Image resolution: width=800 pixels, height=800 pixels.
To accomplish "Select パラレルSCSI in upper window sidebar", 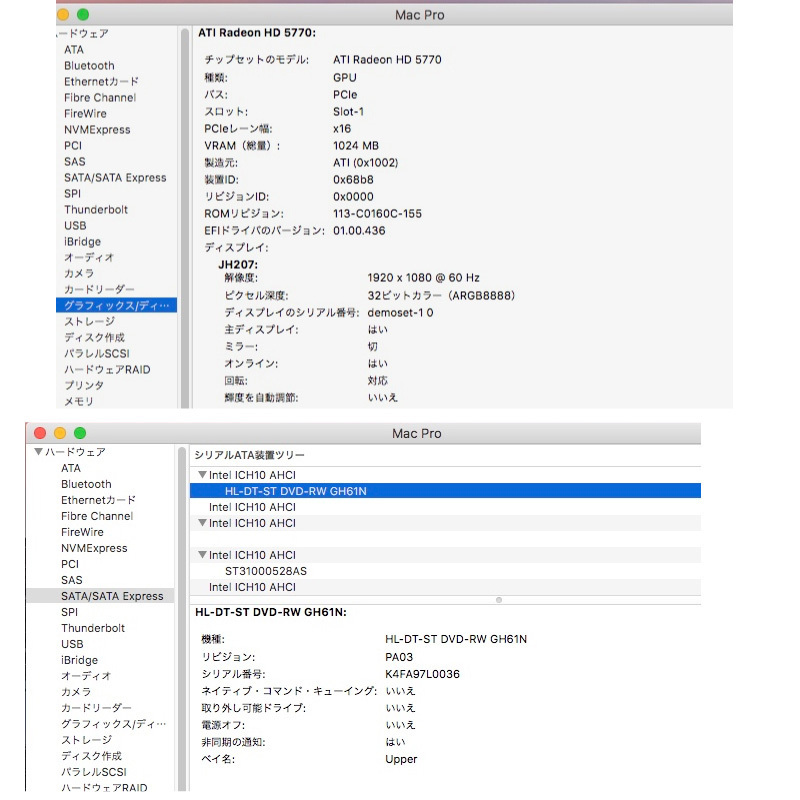I will tap(97, 353).
